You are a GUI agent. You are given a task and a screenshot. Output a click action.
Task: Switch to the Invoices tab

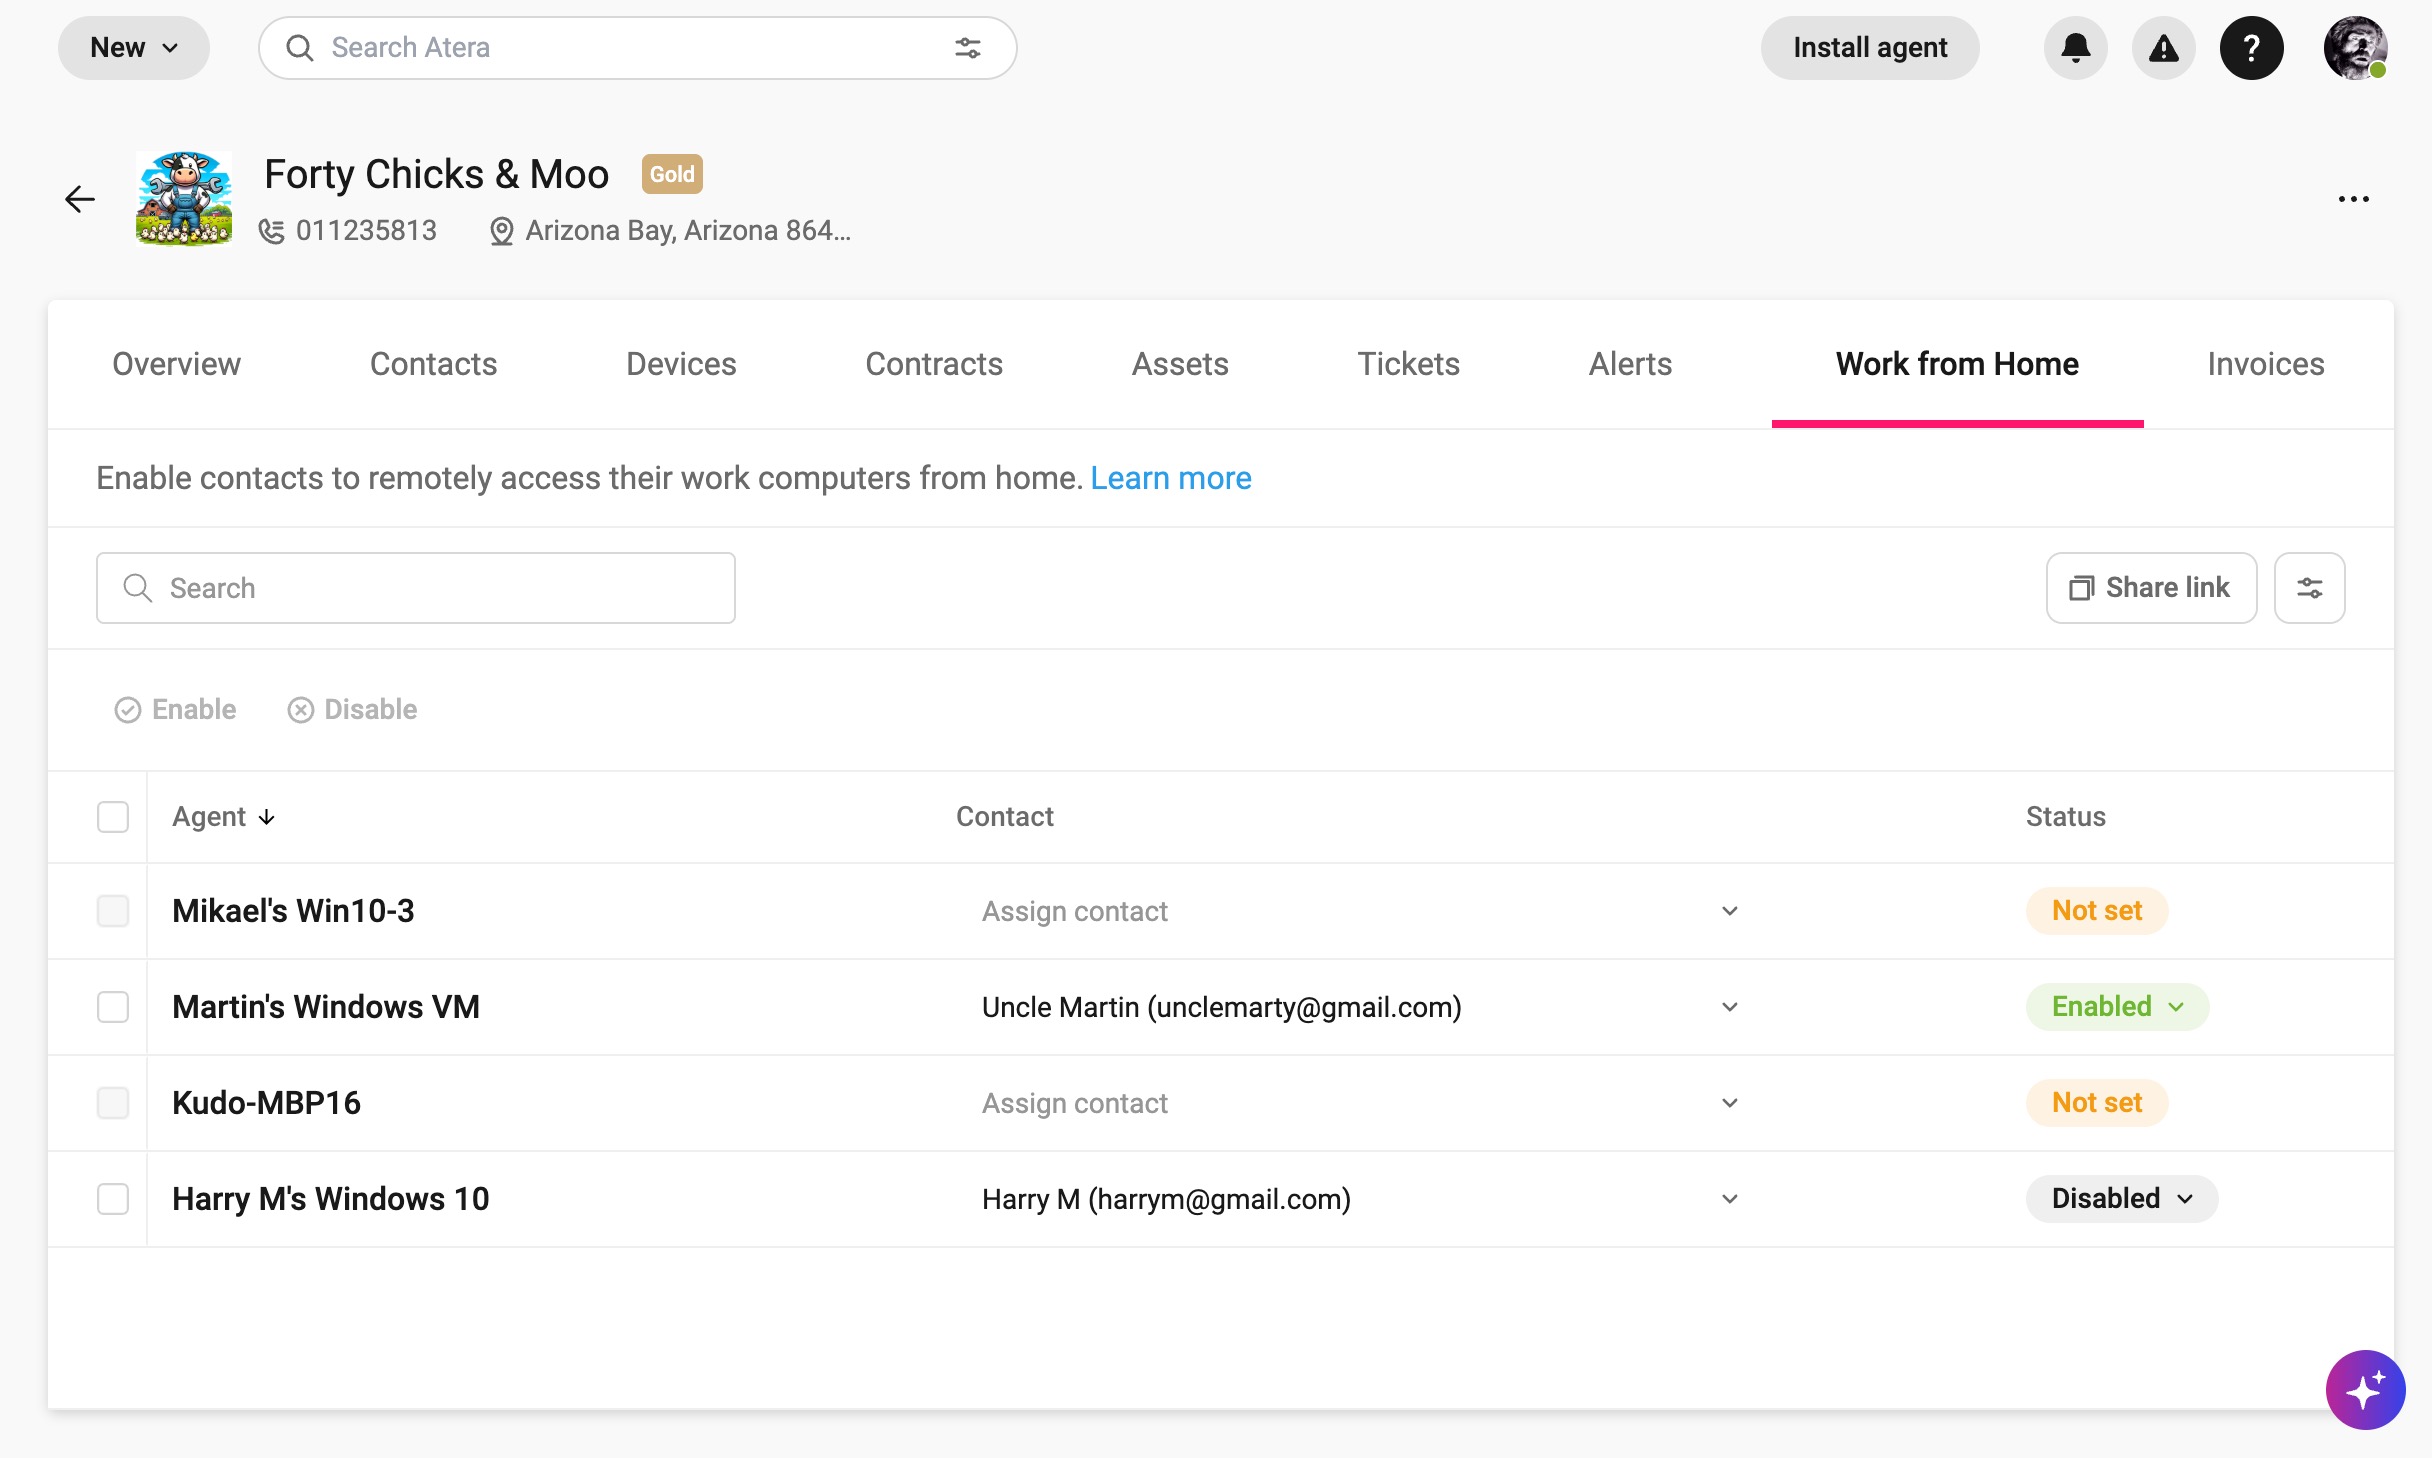click(x=2266, y=364)
